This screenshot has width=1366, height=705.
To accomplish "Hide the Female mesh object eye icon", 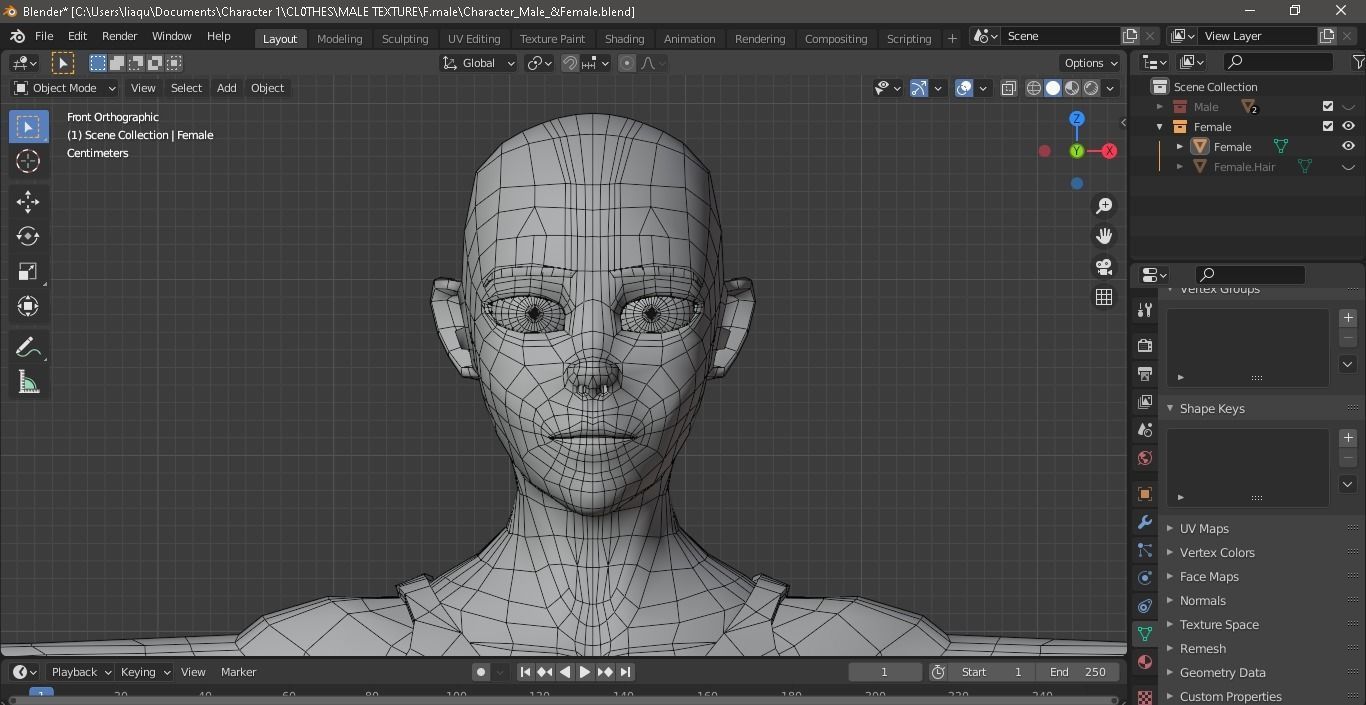I will (1348, 146).
